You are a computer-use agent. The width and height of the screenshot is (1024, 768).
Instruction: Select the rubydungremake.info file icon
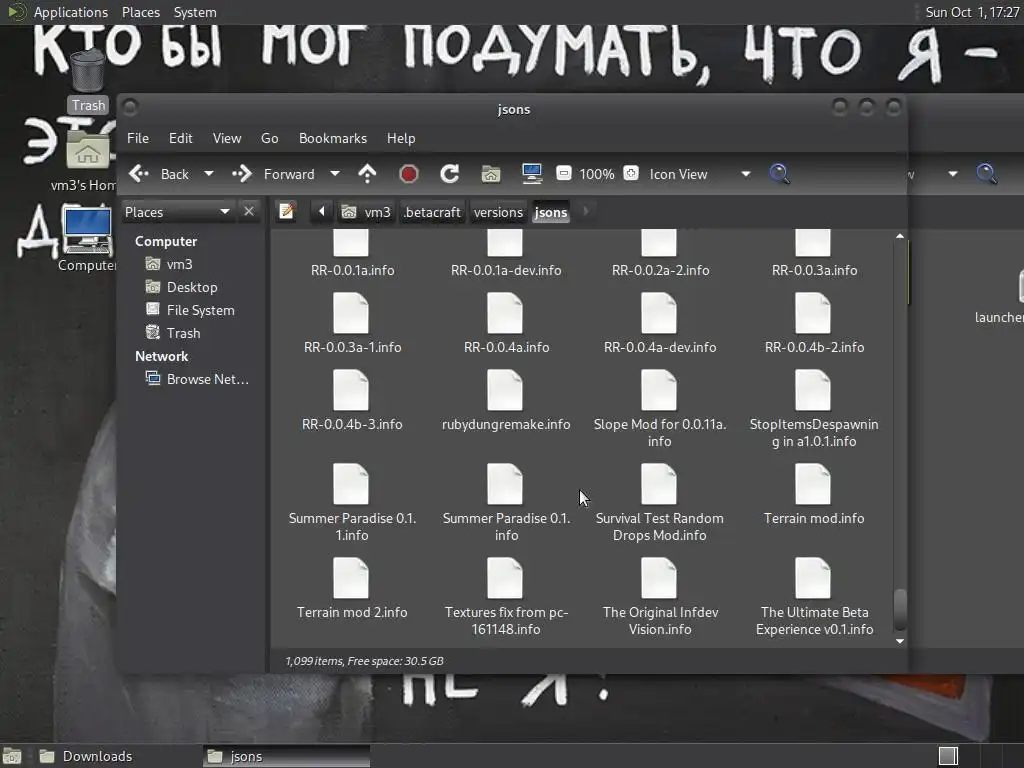tap(505, 390)
